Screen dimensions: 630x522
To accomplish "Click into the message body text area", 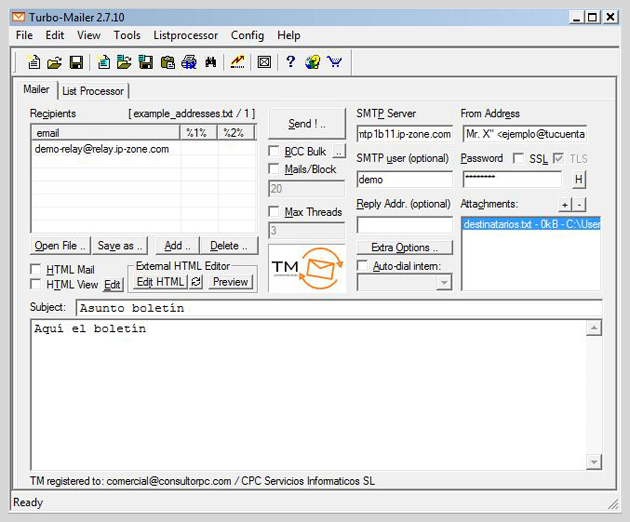I will [309, 395].
